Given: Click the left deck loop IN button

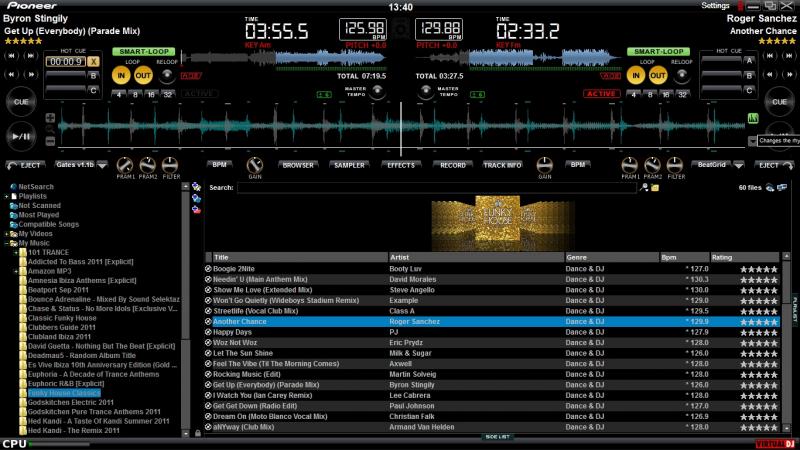Looking at the screenshot, I should click(x=121, y=75).
